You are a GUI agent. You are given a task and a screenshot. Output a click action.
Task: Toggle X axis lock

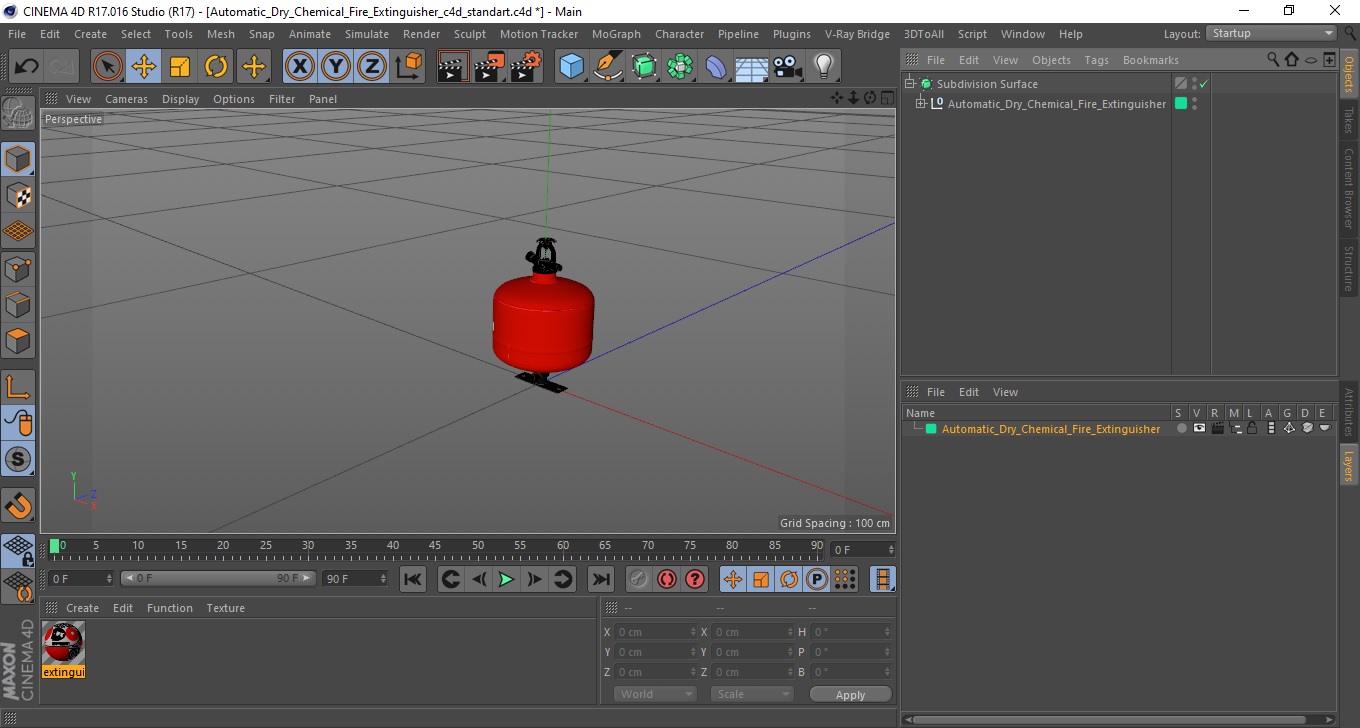300,67
